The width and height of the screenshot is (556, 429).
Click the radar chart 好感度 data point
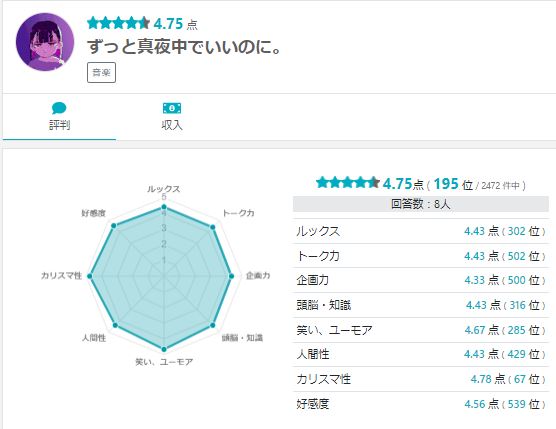click(114, 226)
